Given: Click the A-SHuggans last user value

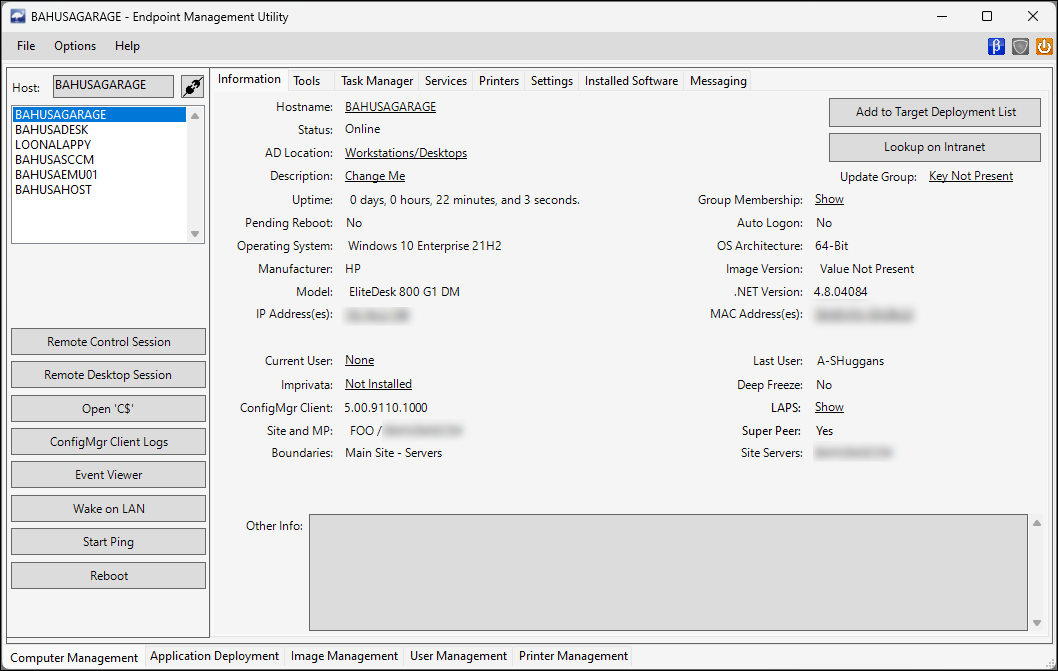Looking at the screenshot, I should click(x=850, y=361).
